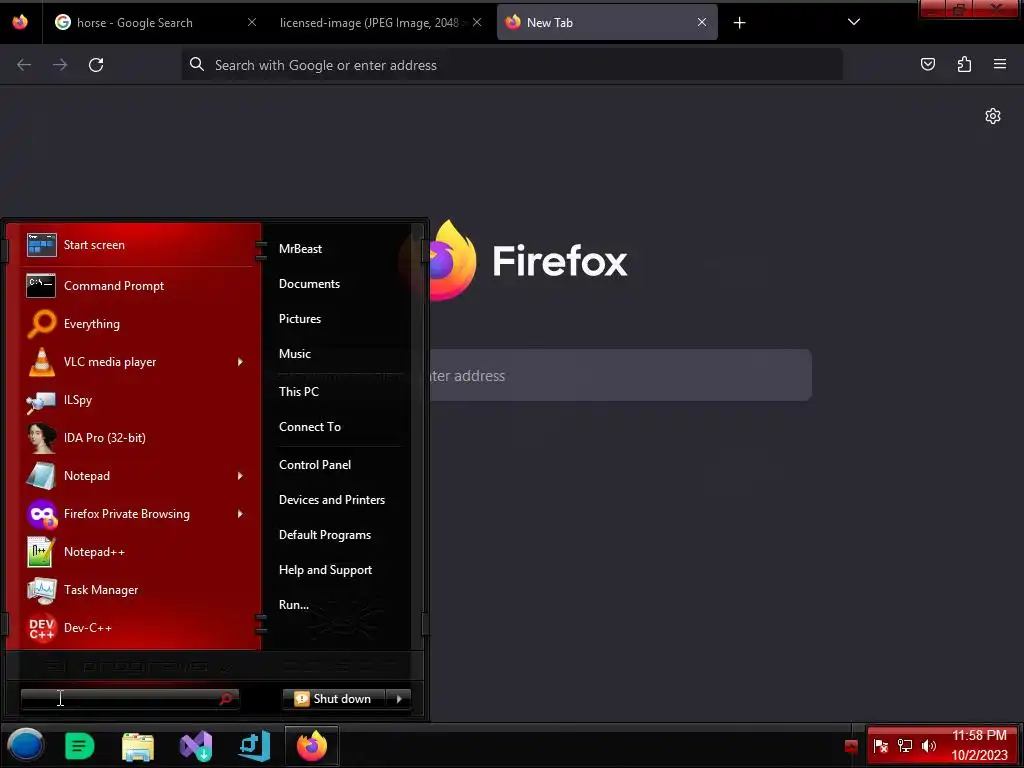Click the Shut down button
The image size is (1024, 768).
(x=334, y=699)
